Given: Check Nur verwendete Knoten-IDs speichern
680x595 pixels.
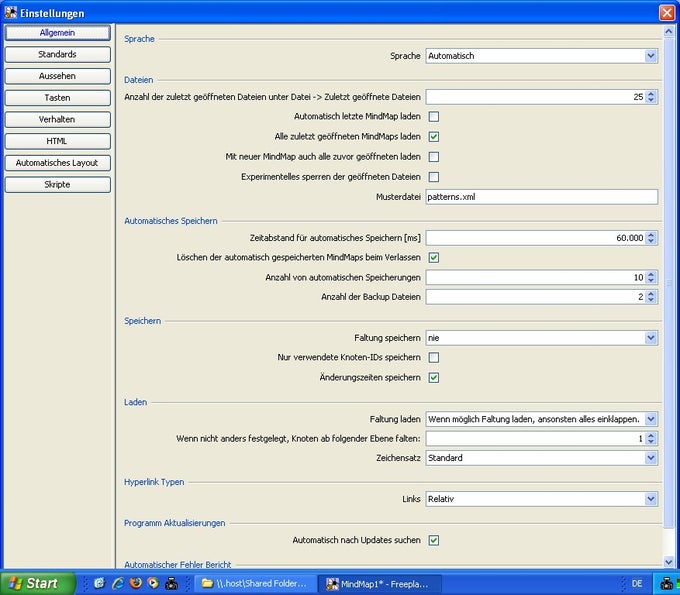Looking at the screenshot, I should (x=434, y=357).
